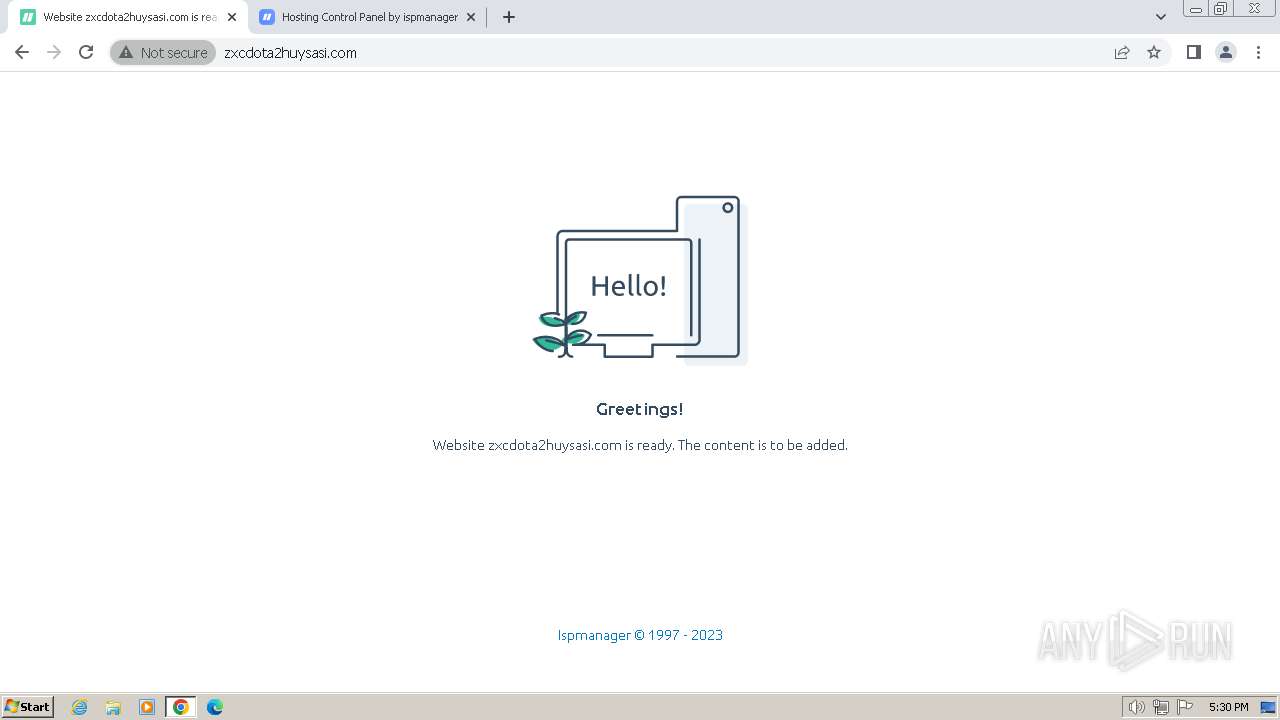Click the Hello! computer illustration
The width and height of the screenshot is (1280, 720).
click(640, 279)
